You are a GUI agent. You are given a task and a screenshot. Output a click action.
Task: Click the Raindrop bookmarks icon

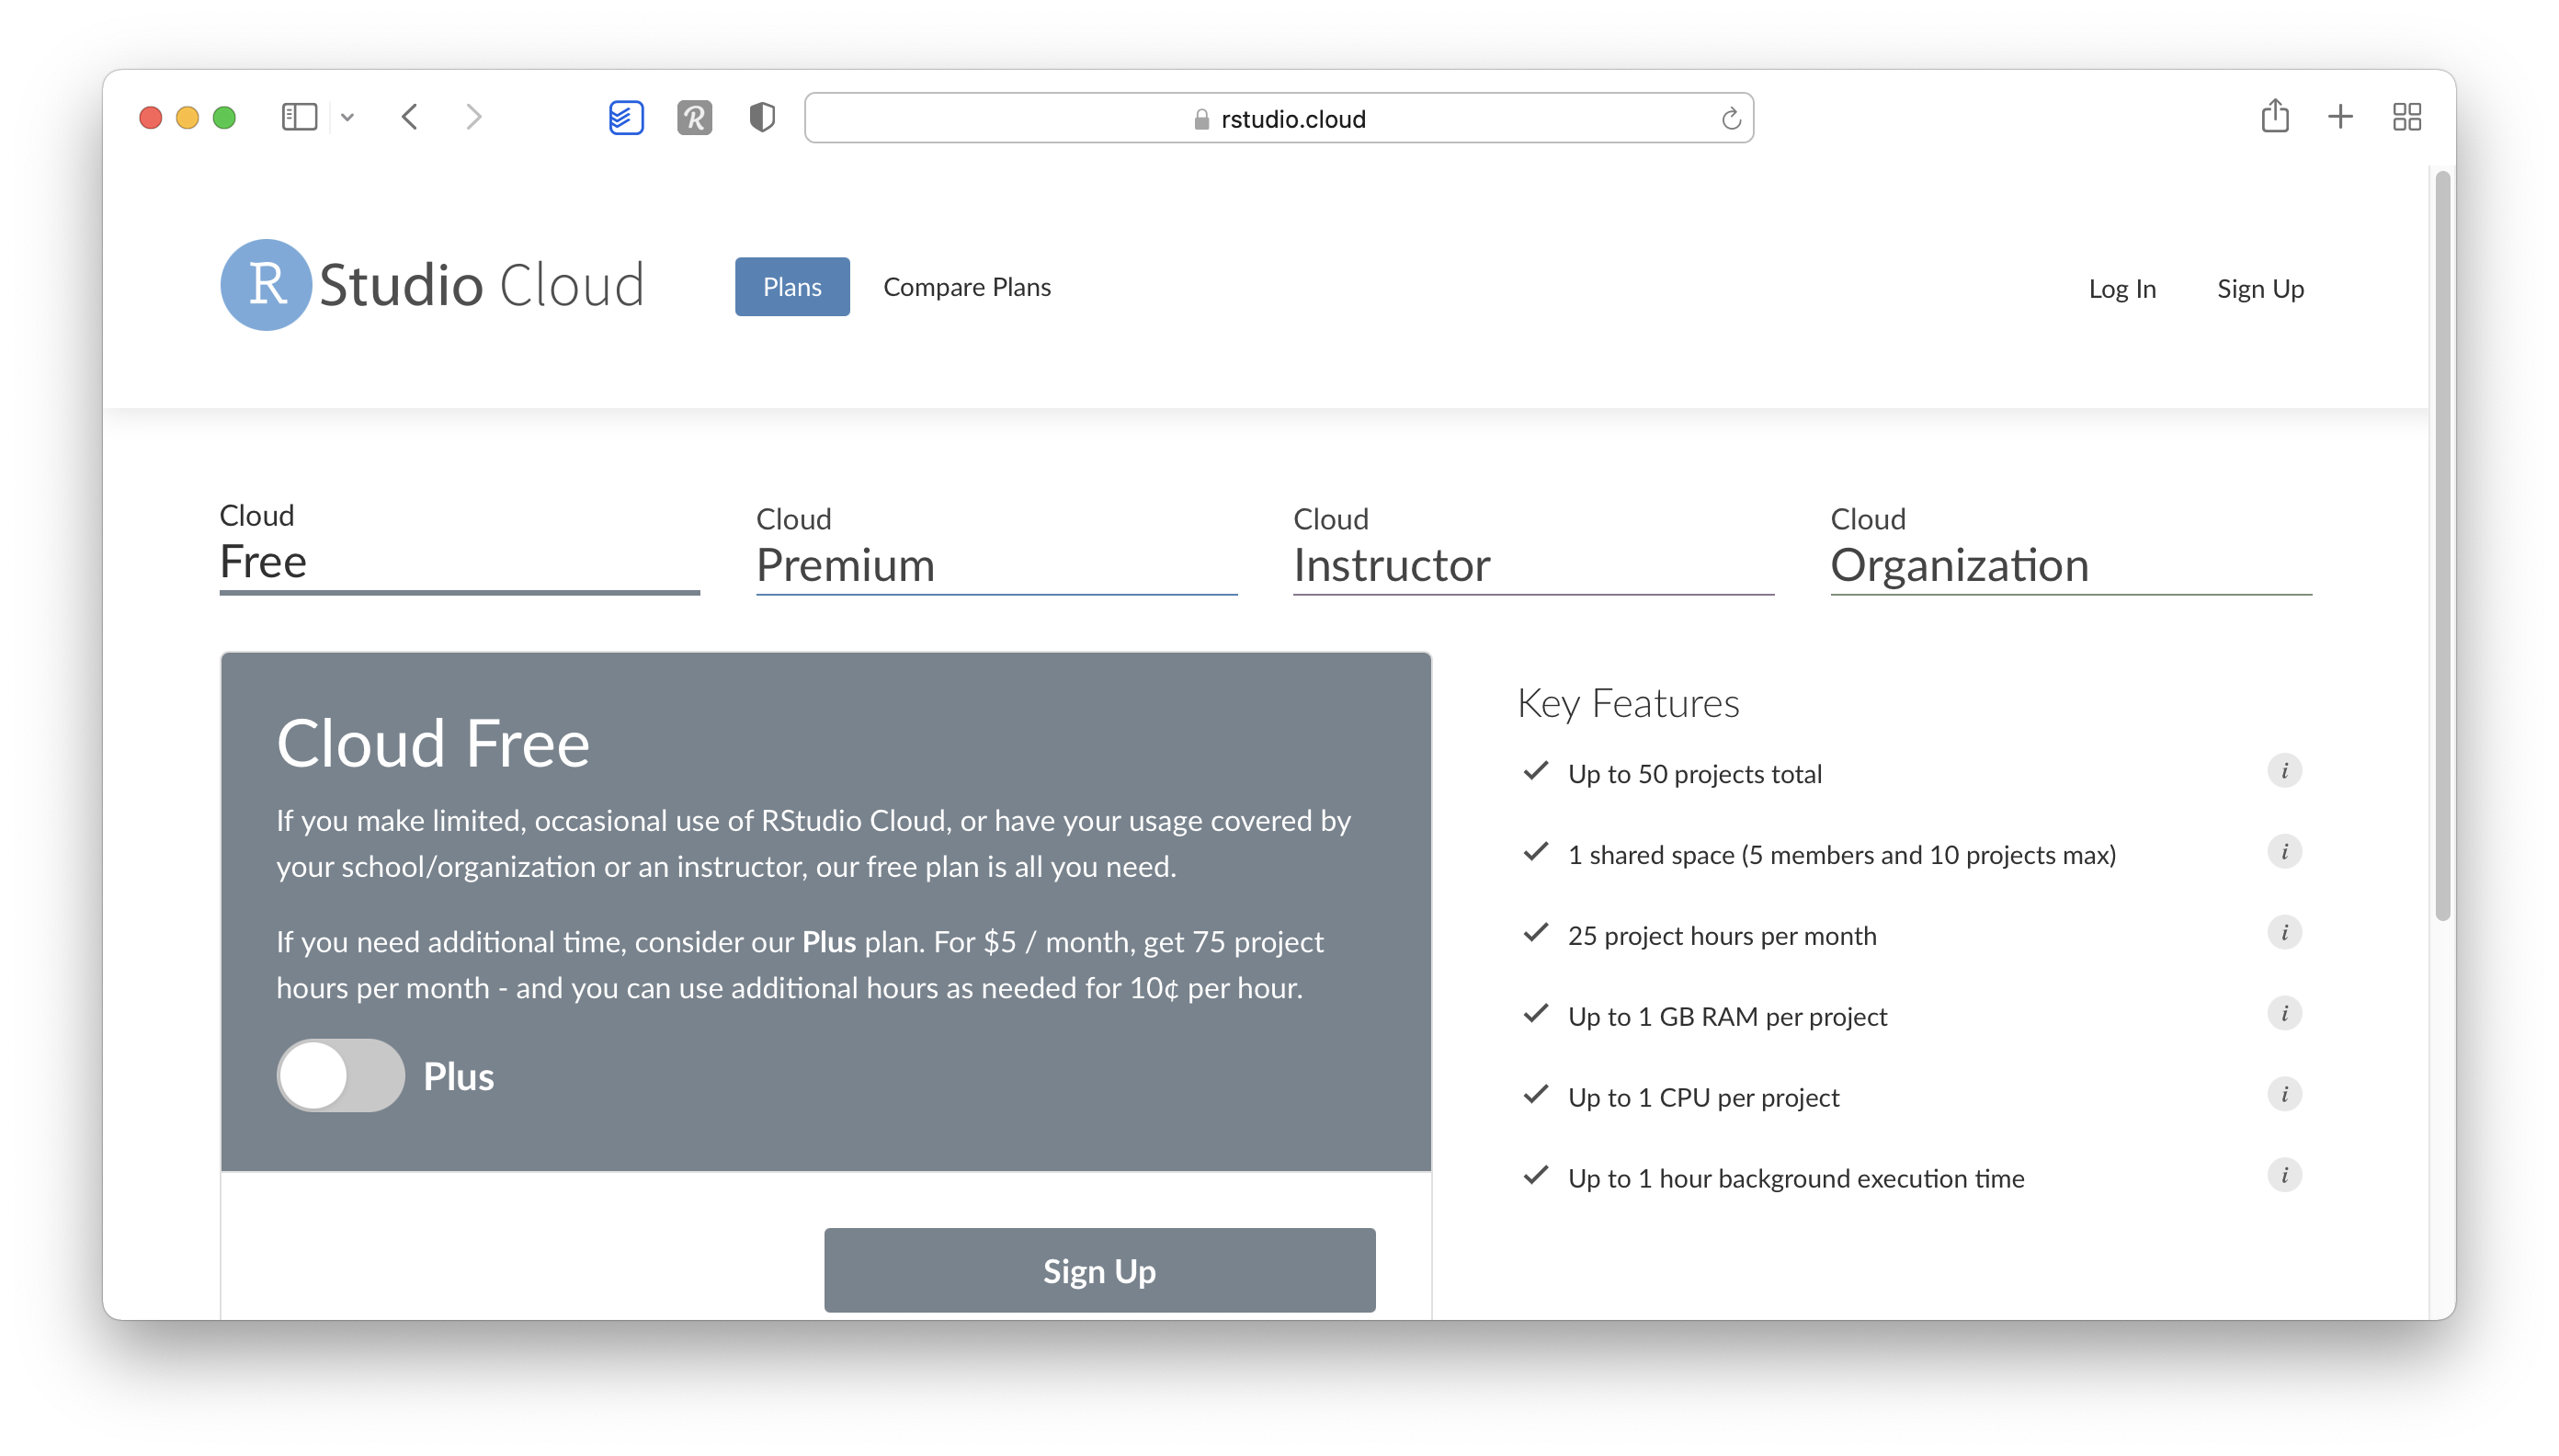pos(694,119)
